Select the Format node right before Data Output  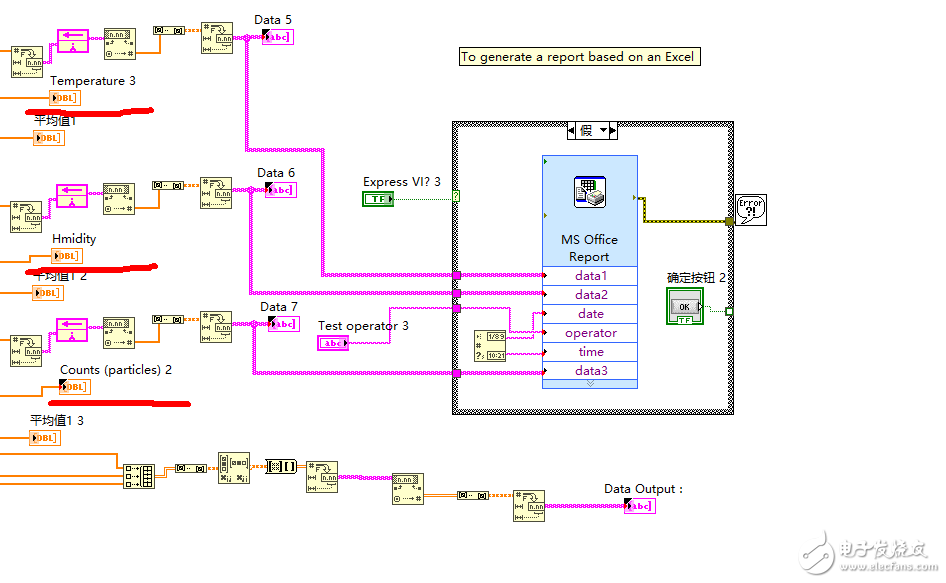click(528, 506)
